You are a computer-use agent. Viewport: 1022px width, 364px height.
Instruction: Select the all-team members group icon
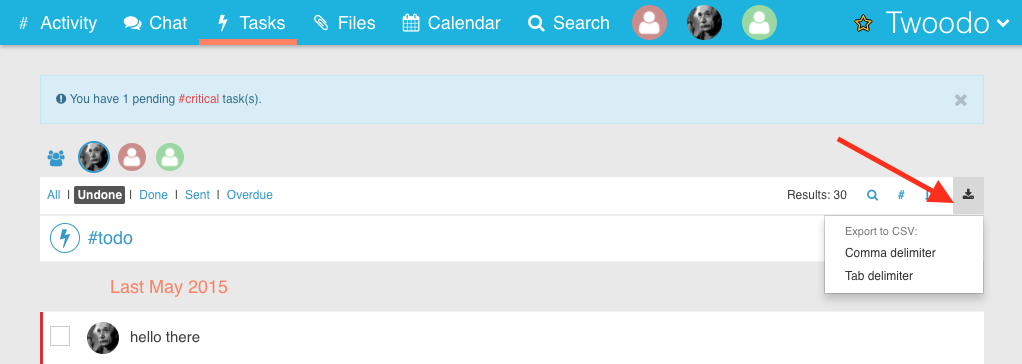tap(56, 158)
